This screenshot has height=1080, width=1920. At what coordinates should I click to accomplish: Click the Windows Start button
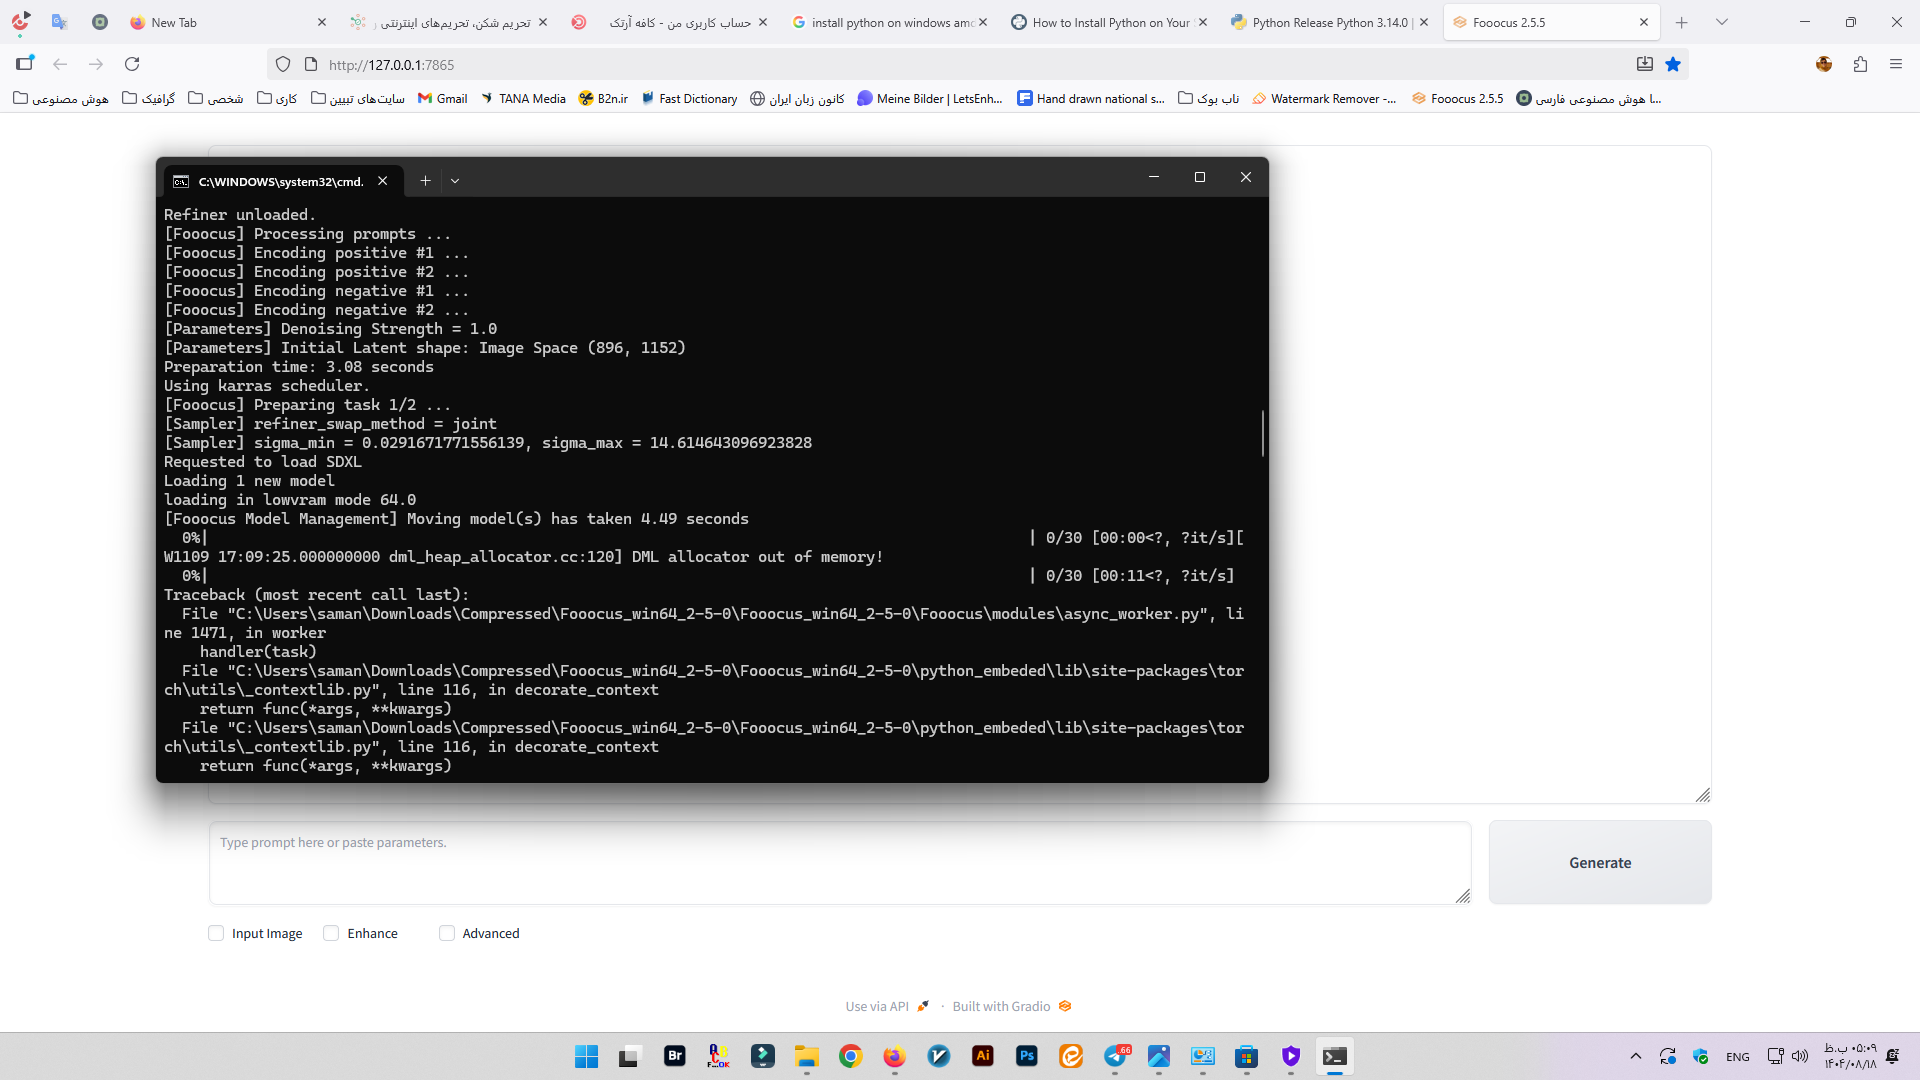pos(586,1056)
